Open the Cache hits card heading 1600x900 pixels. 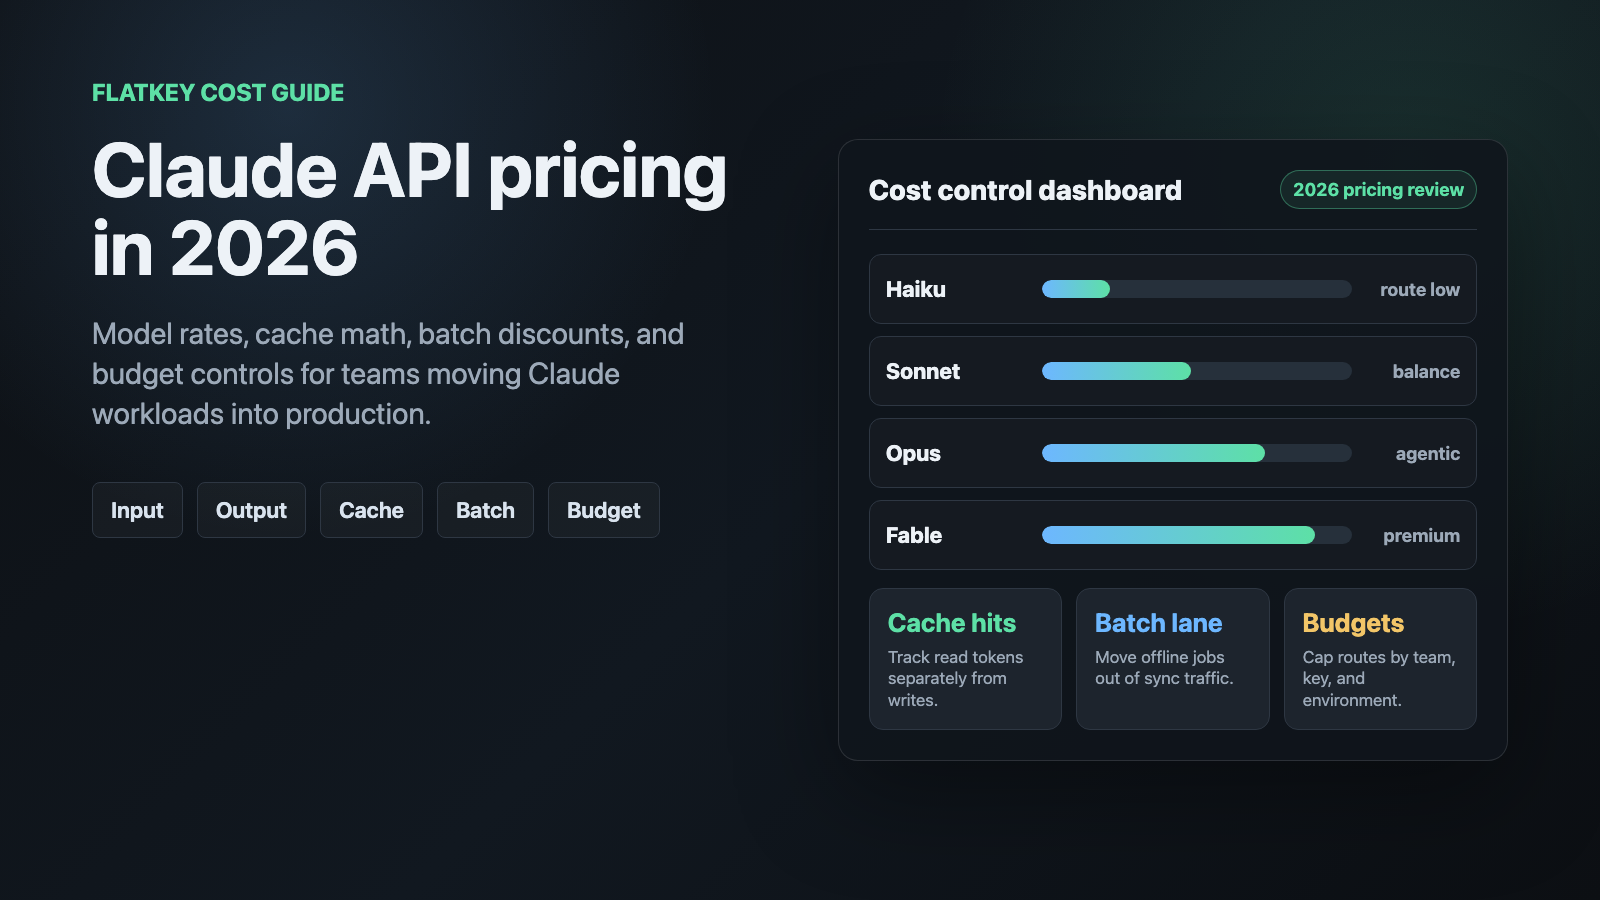952,623
